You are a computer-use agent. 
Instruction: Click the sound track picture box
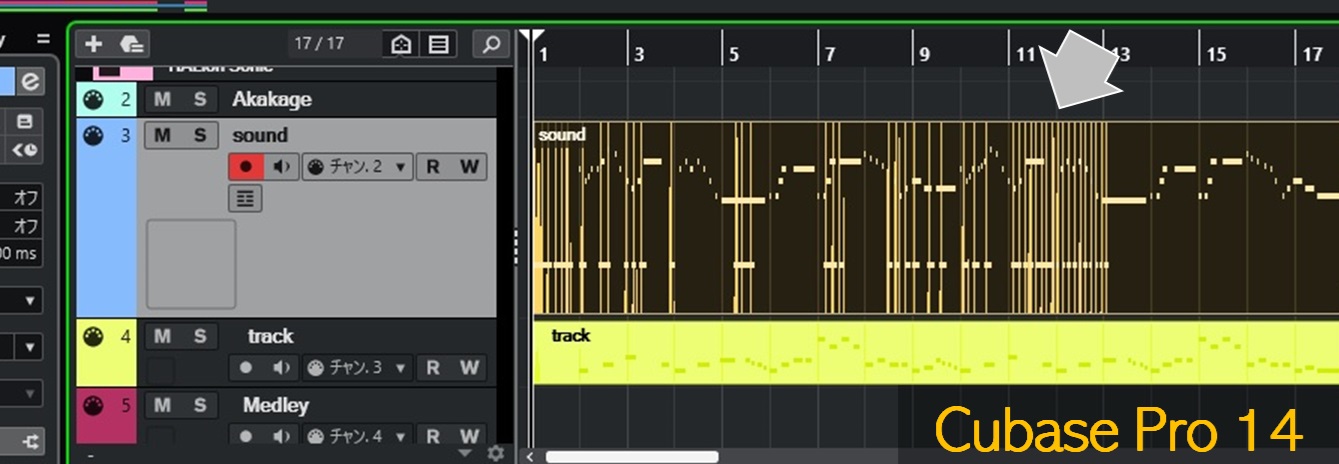[x=191, y=264]
